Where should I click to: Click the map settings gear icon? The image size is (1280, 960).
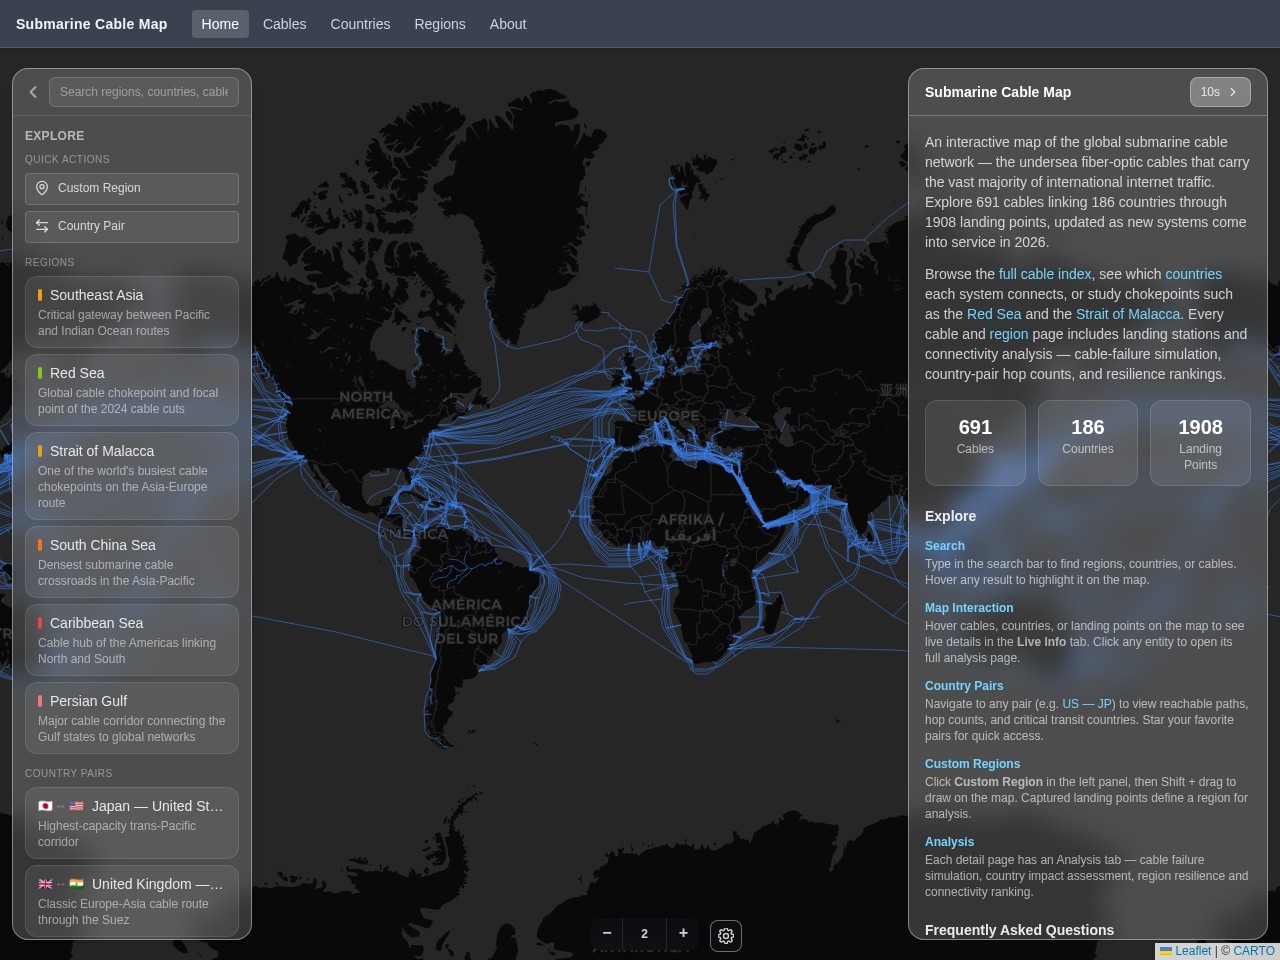[726, 936]
